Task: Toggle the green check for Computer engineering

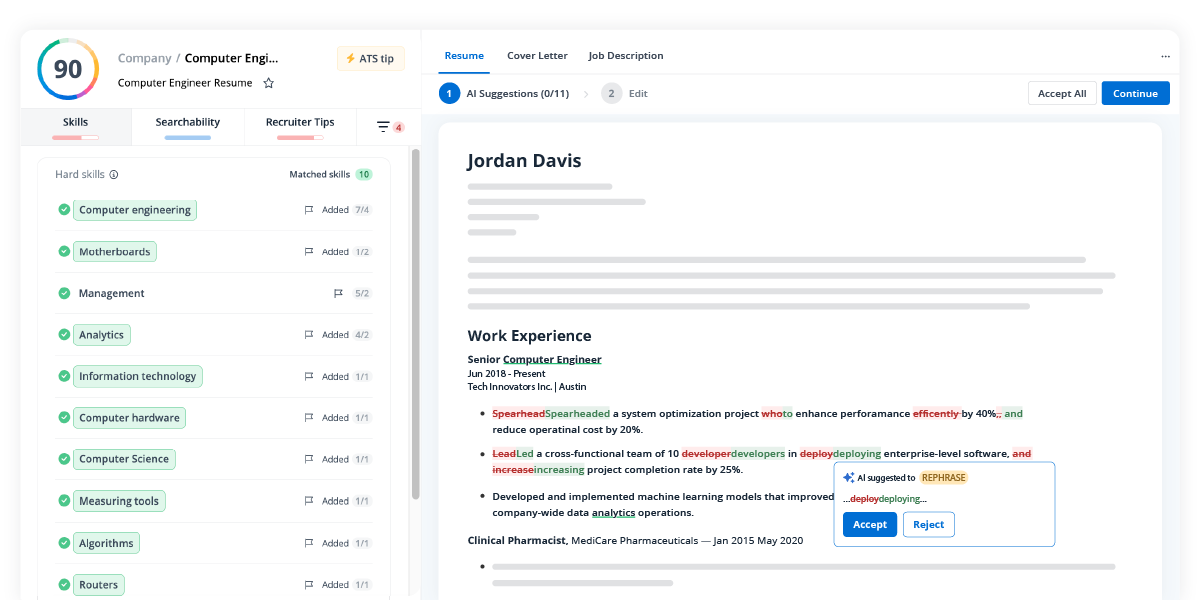Action: tap(64, 210)
